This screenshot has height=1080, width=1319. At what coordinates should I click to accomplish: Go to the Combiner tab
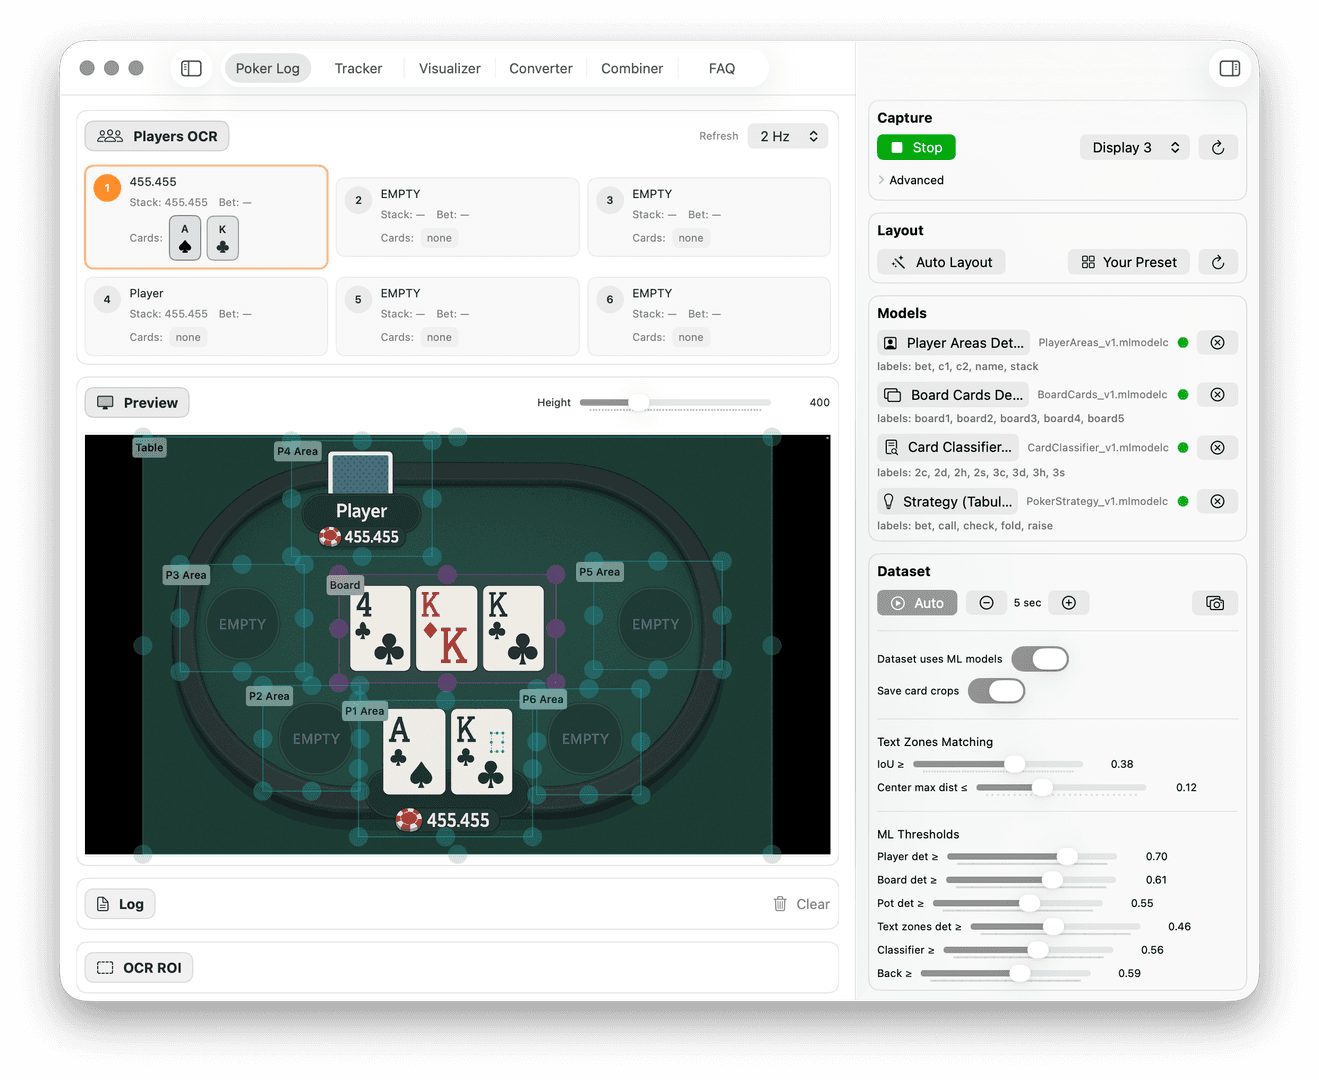tap(632, 68)
